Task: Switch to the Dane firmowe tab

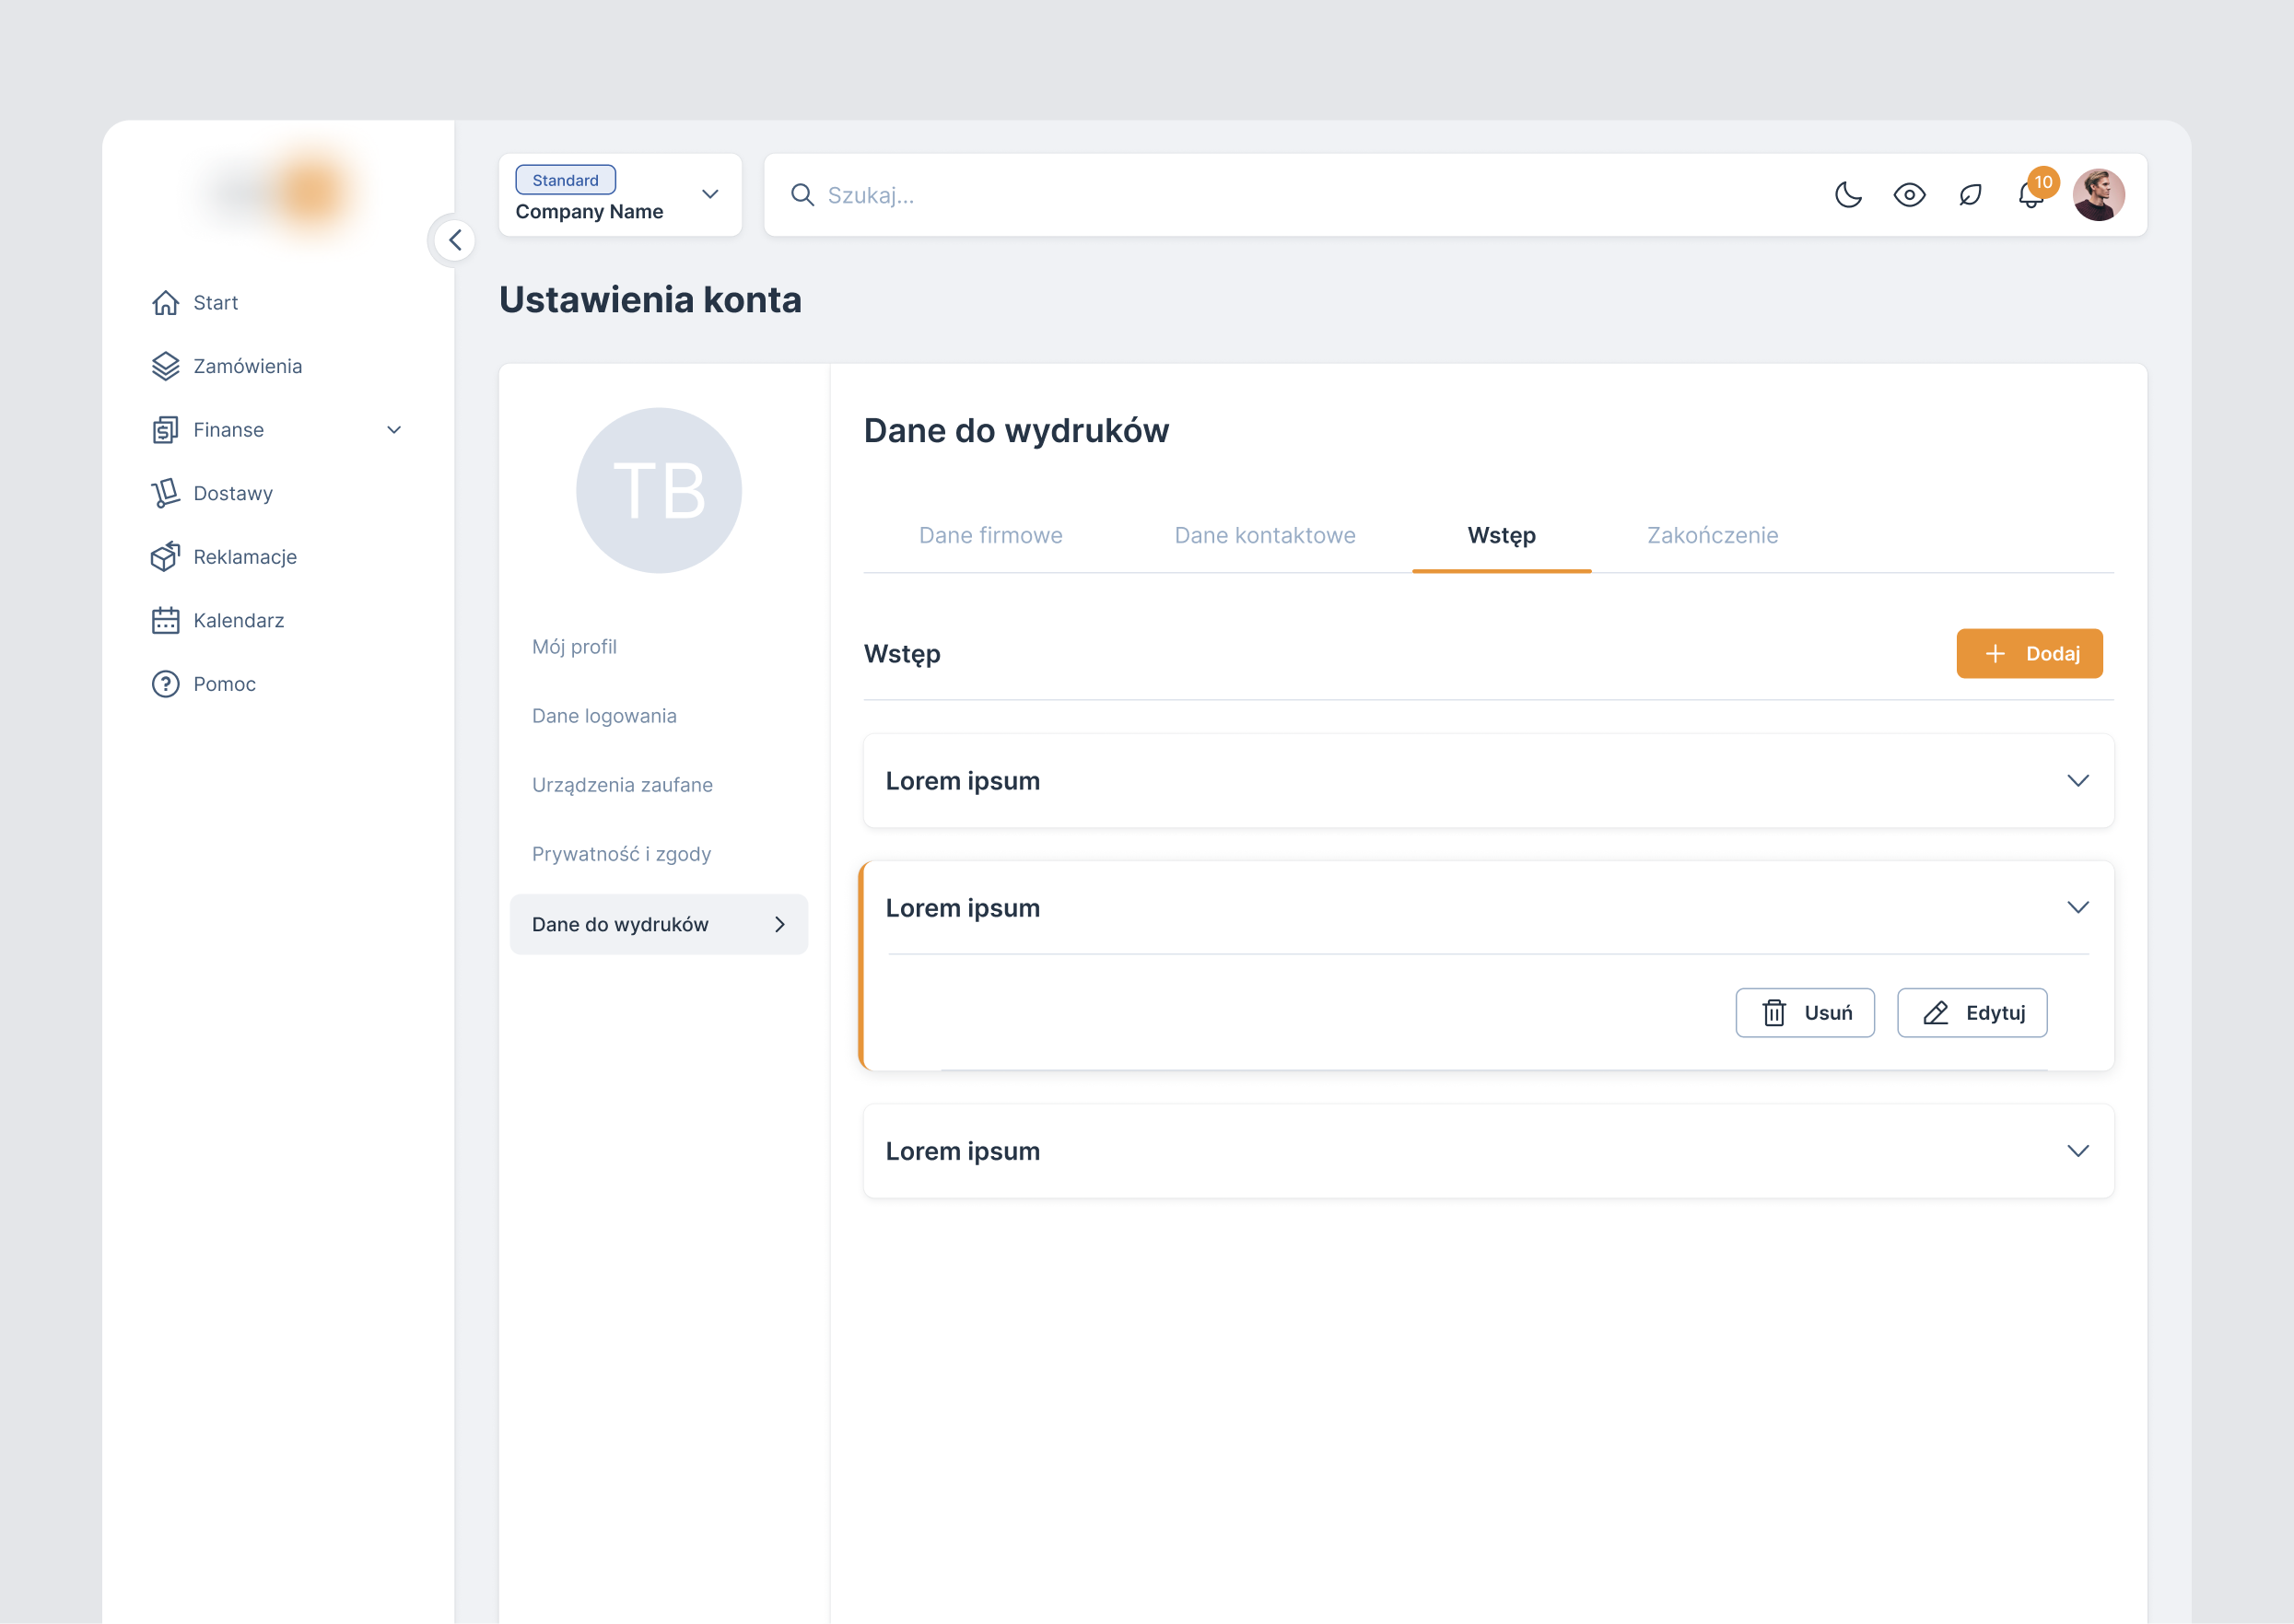Action: 990,535
